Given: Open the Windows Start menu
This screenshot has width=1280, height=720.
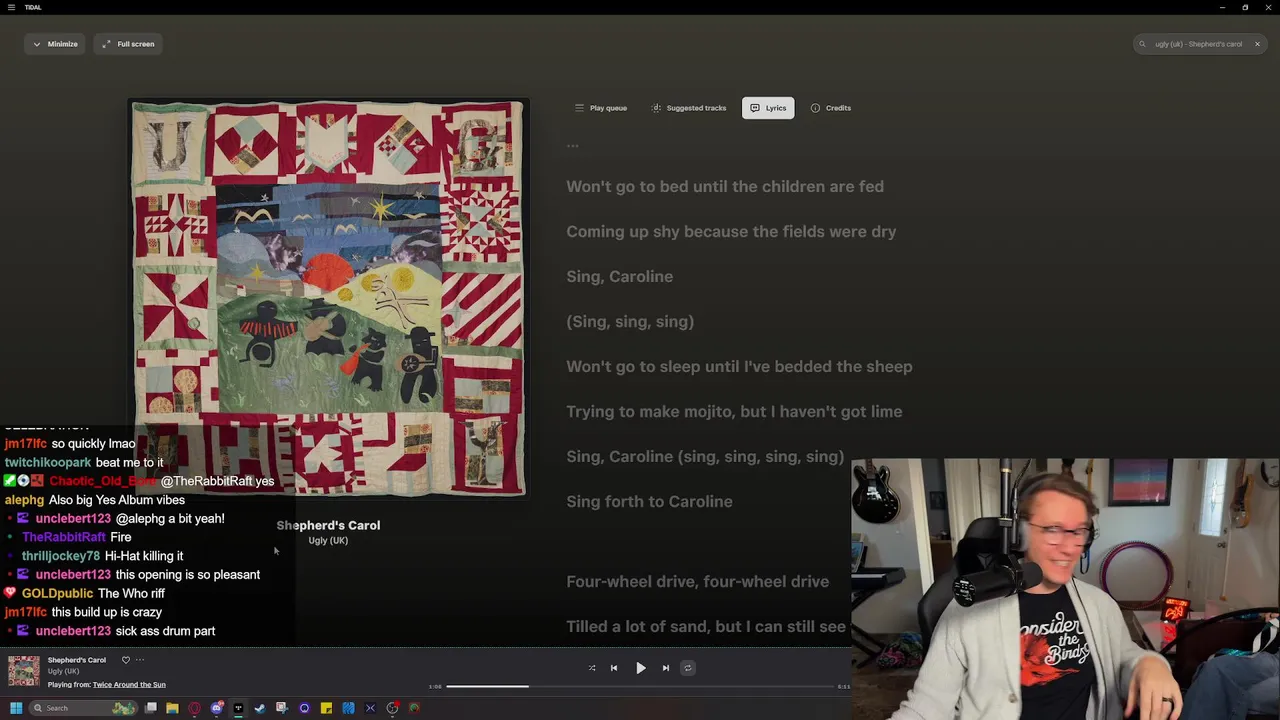Looking at the screenshot, I should [16, 708].
